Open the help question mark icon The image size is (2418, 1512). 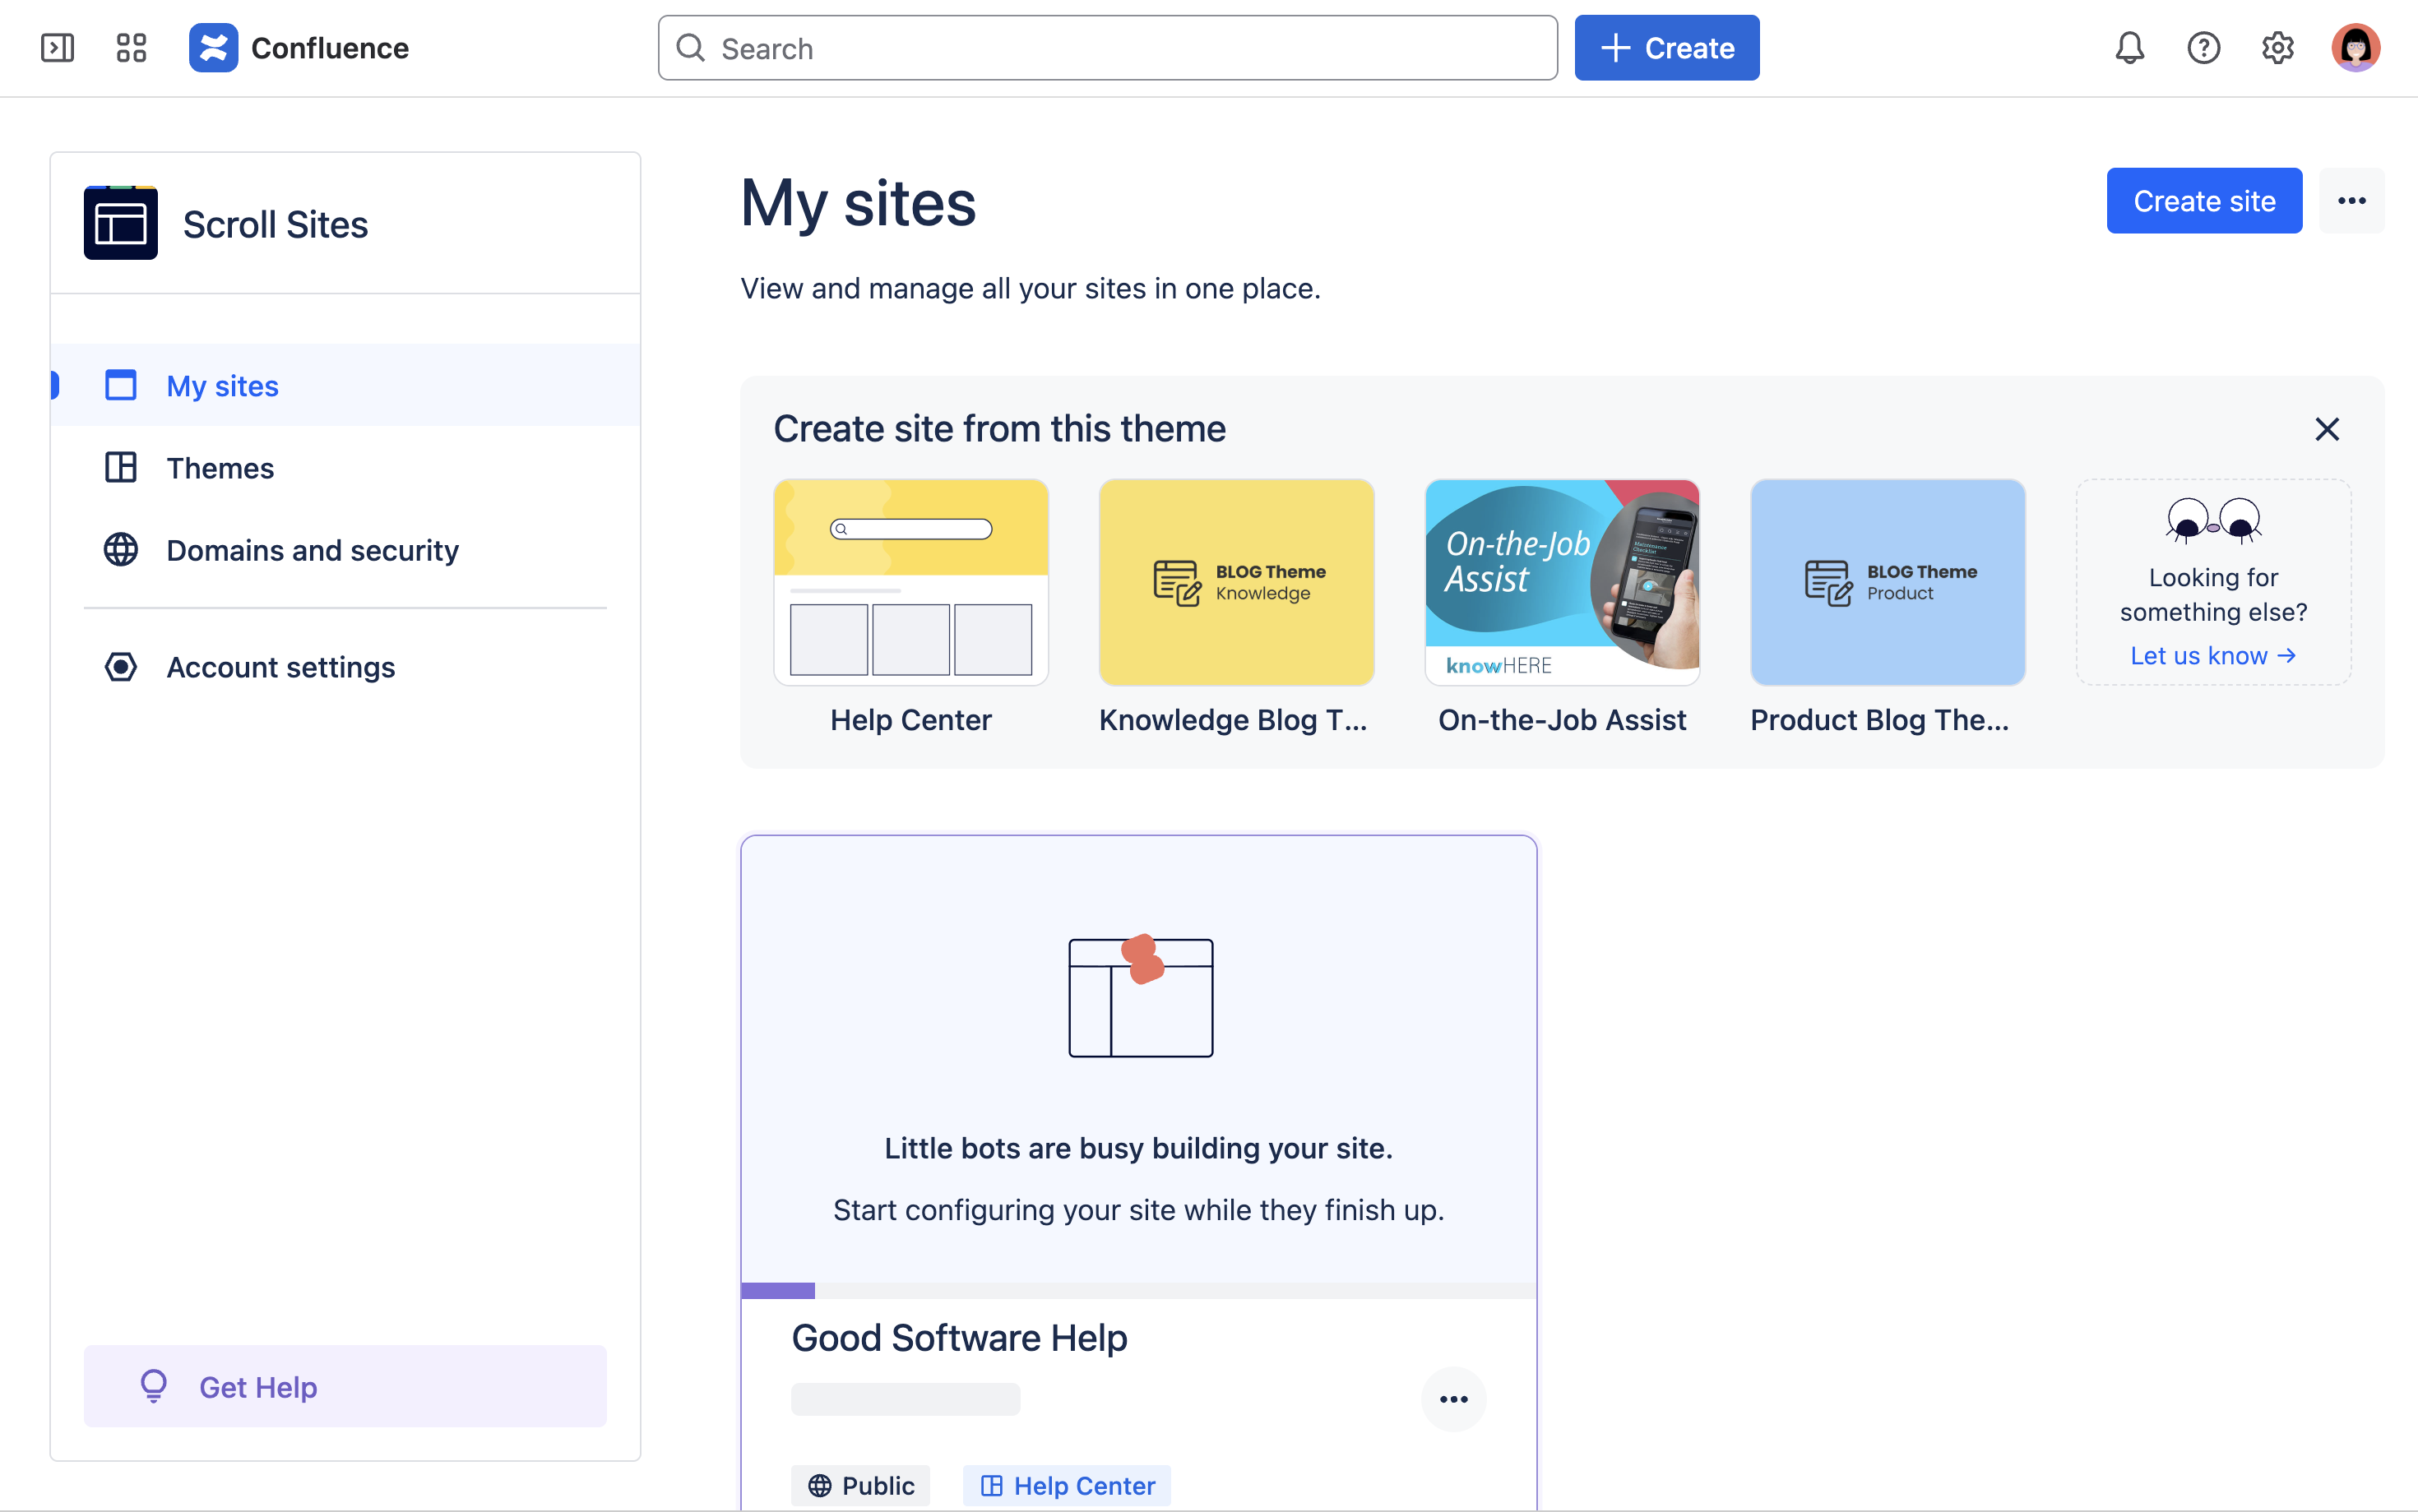pyautogui.click(x=2203, y=48)
